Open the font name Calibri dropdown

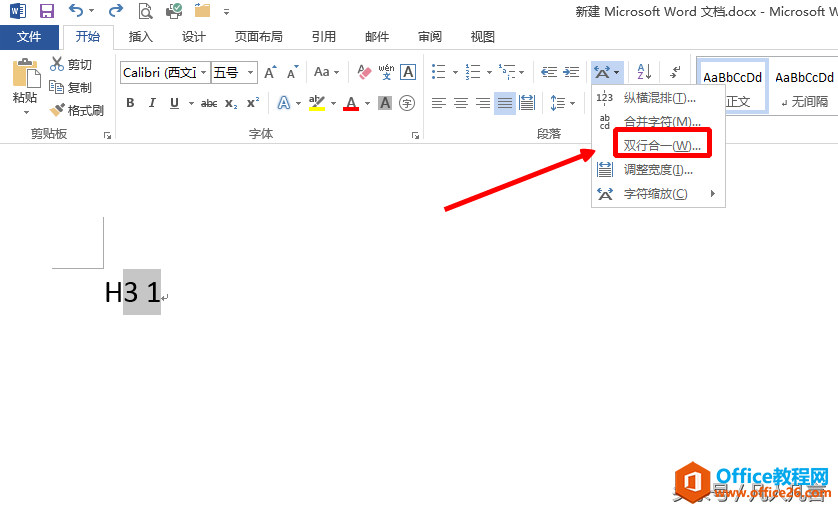tap(203, 72)
